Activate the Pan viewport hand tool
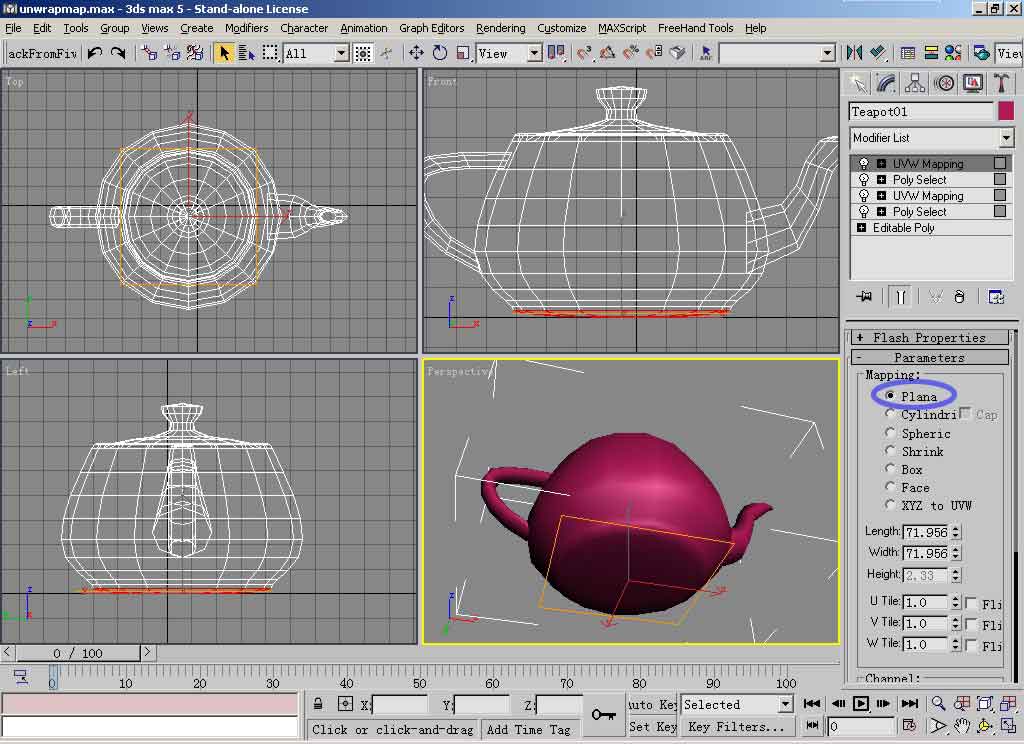 (961, 726)
